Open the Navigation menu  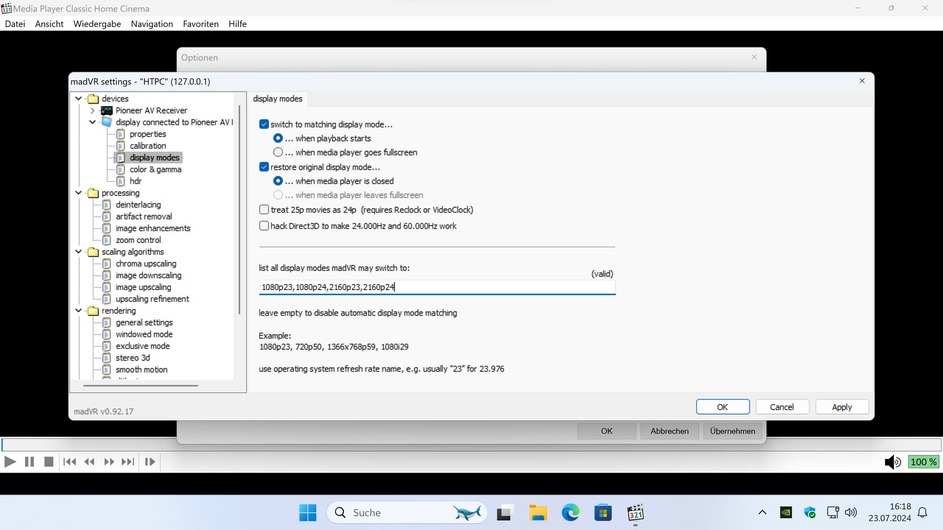click(152, 24)
